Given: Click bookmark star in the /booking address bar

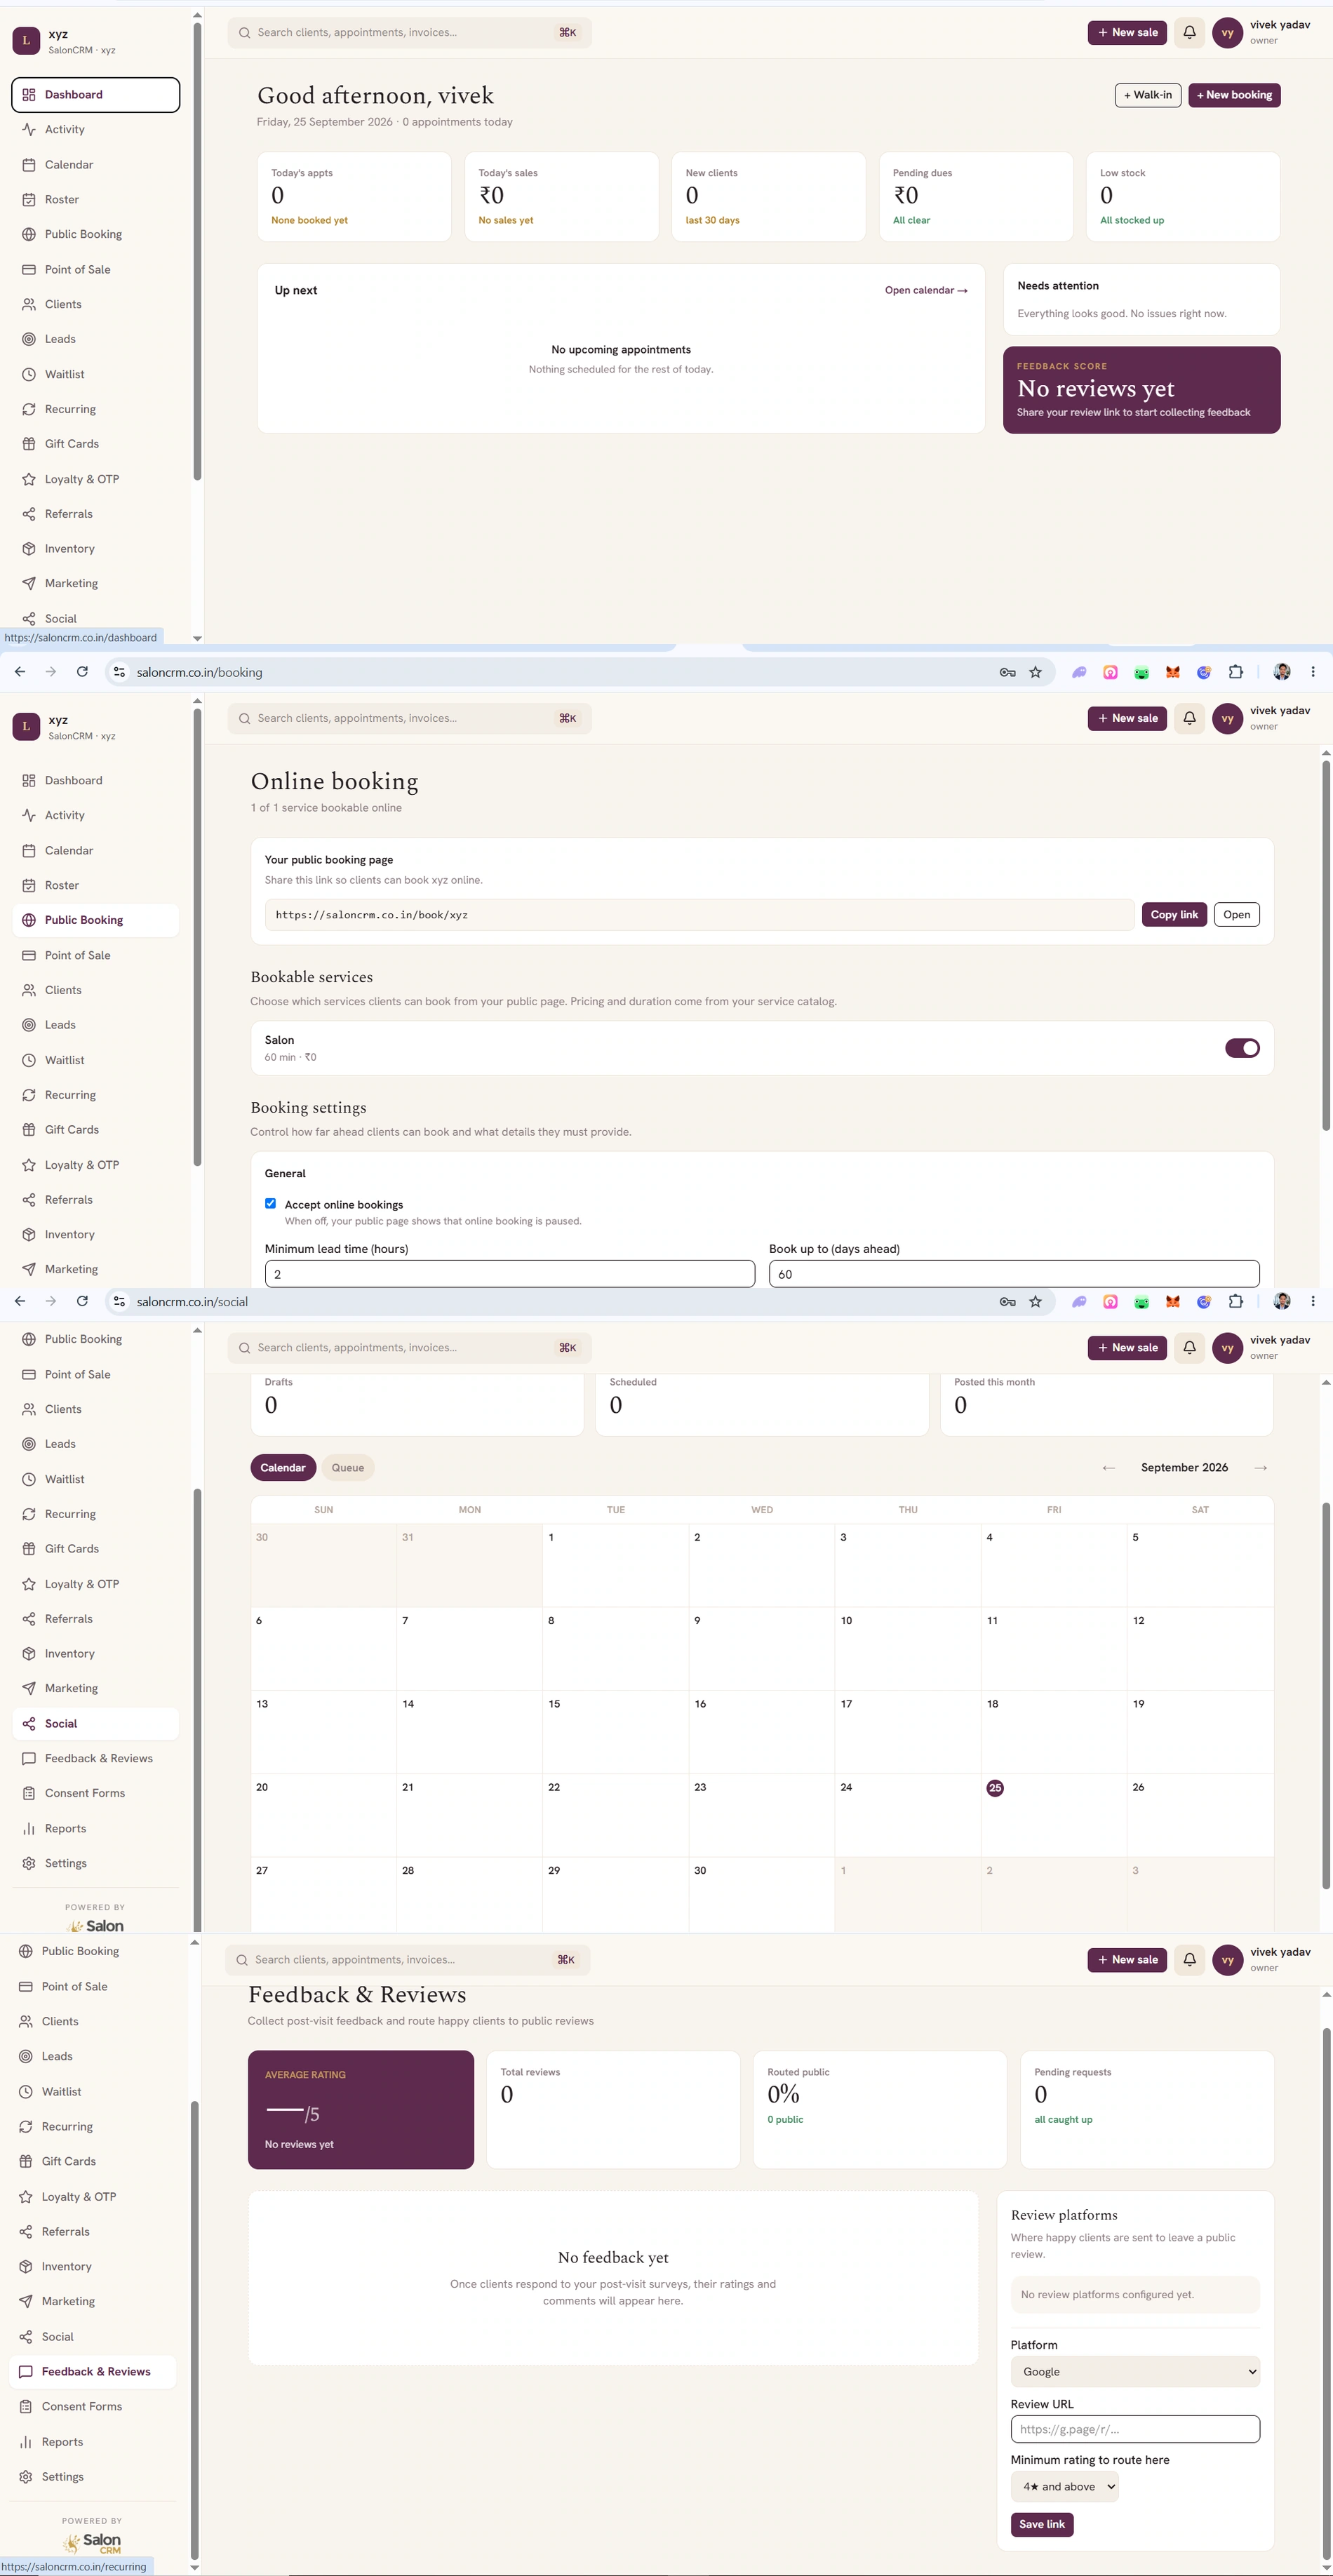Looking at the screenshot, I should tap(1035, 672).
